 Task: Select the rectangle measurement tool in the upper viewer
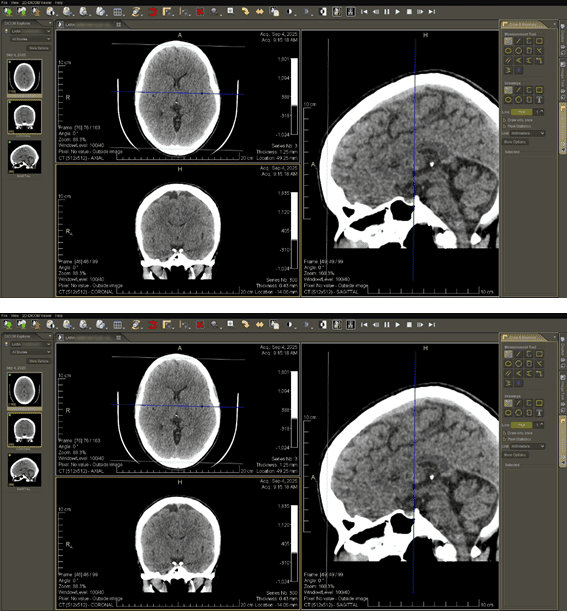click(539, 41)
